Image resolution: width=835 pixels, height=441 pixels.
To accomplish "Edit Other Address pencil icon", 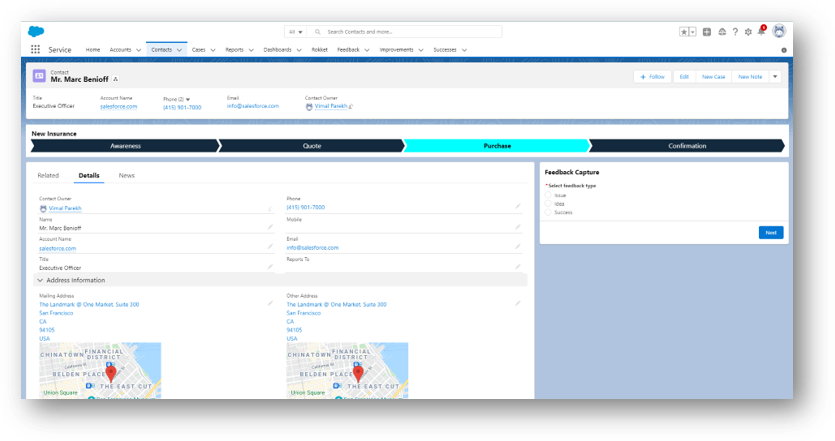I will [x=518, y=304].
